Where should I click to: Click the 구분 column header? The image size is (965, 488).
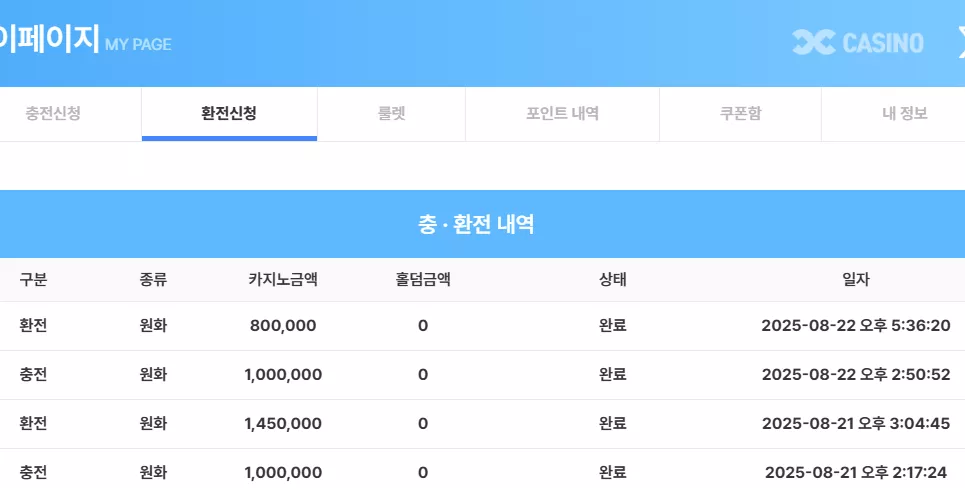coord(33,280)
